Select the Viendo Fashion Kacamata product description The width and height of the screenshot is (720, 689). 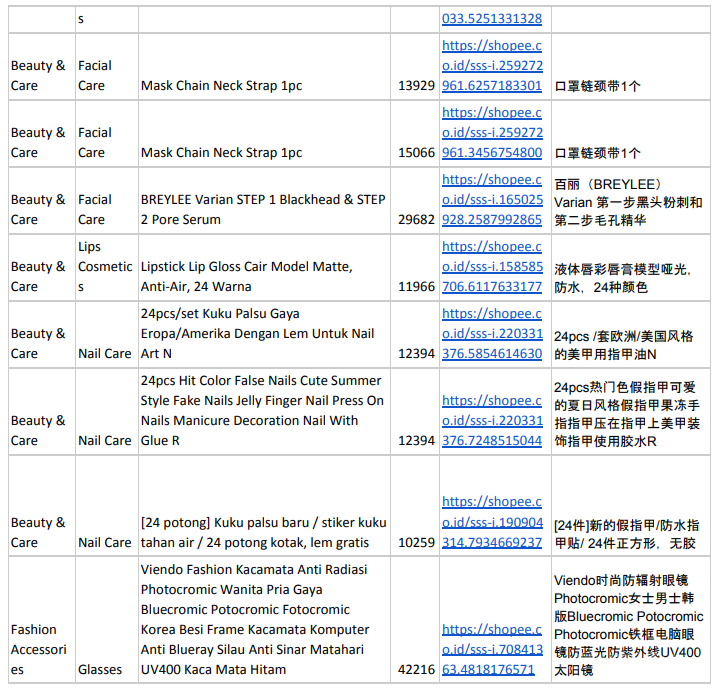click(x=255, y=620)
